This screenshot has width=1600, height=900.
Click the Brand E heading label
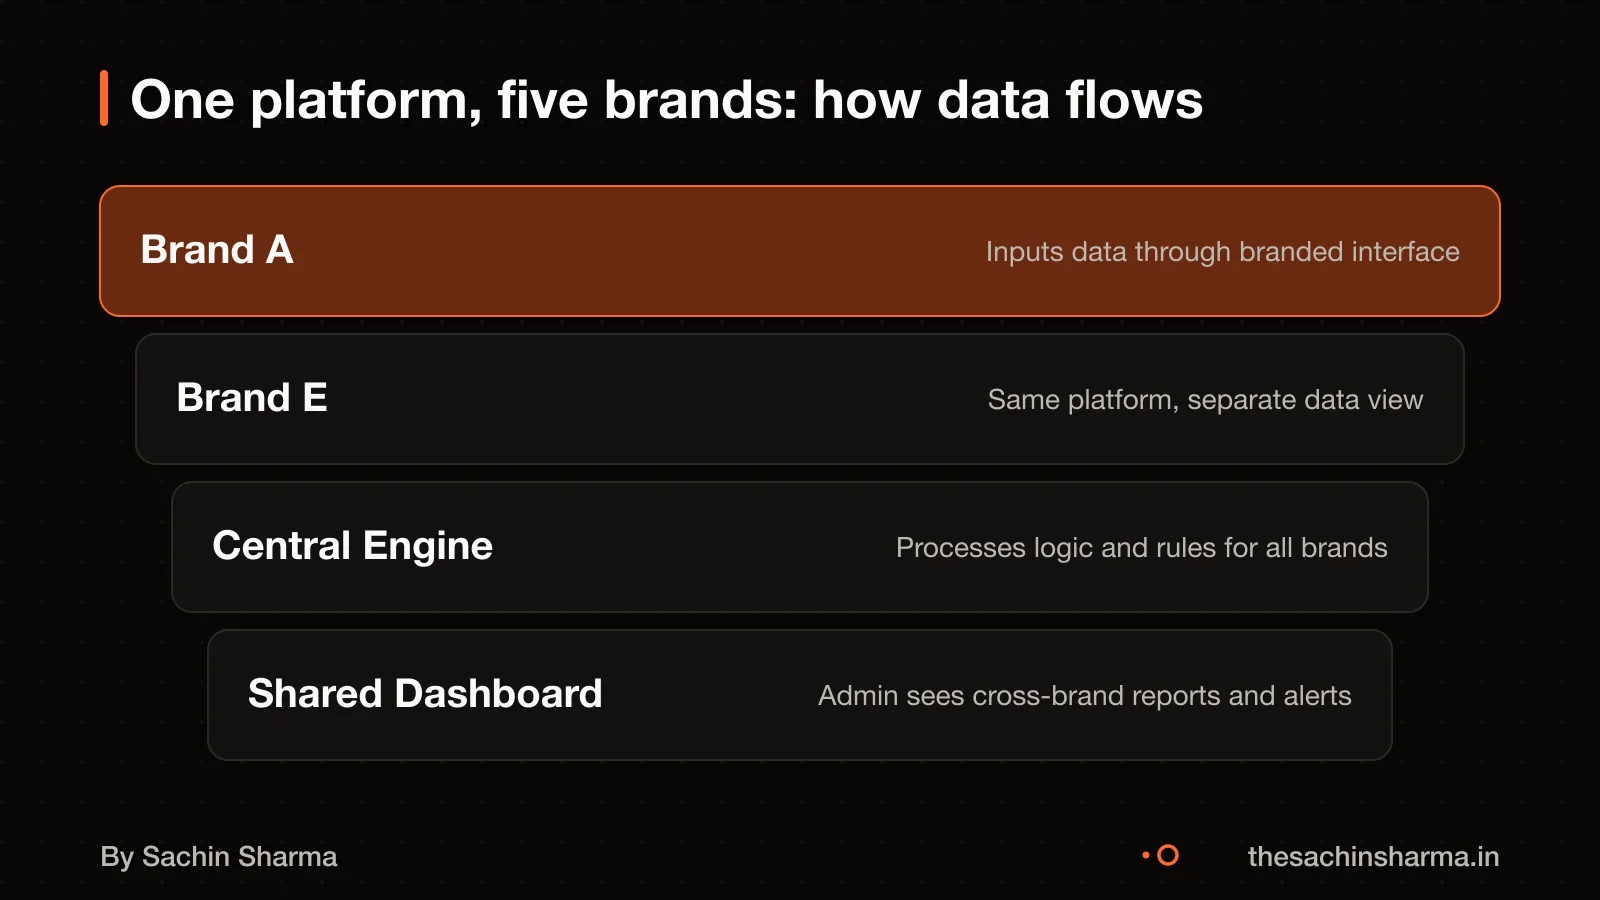pos(252,398)
